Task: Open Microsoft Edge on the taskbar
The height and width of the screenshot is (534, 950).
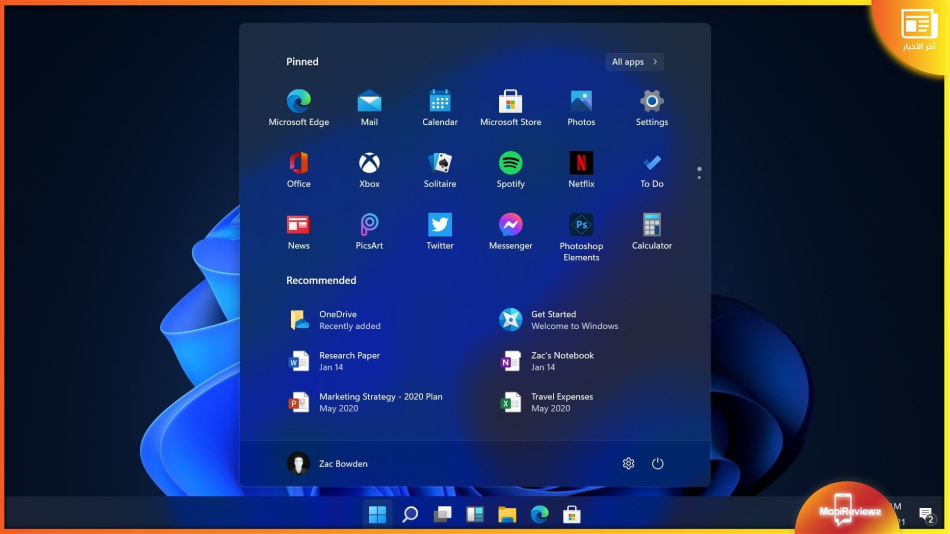Action: pos(539,515)
